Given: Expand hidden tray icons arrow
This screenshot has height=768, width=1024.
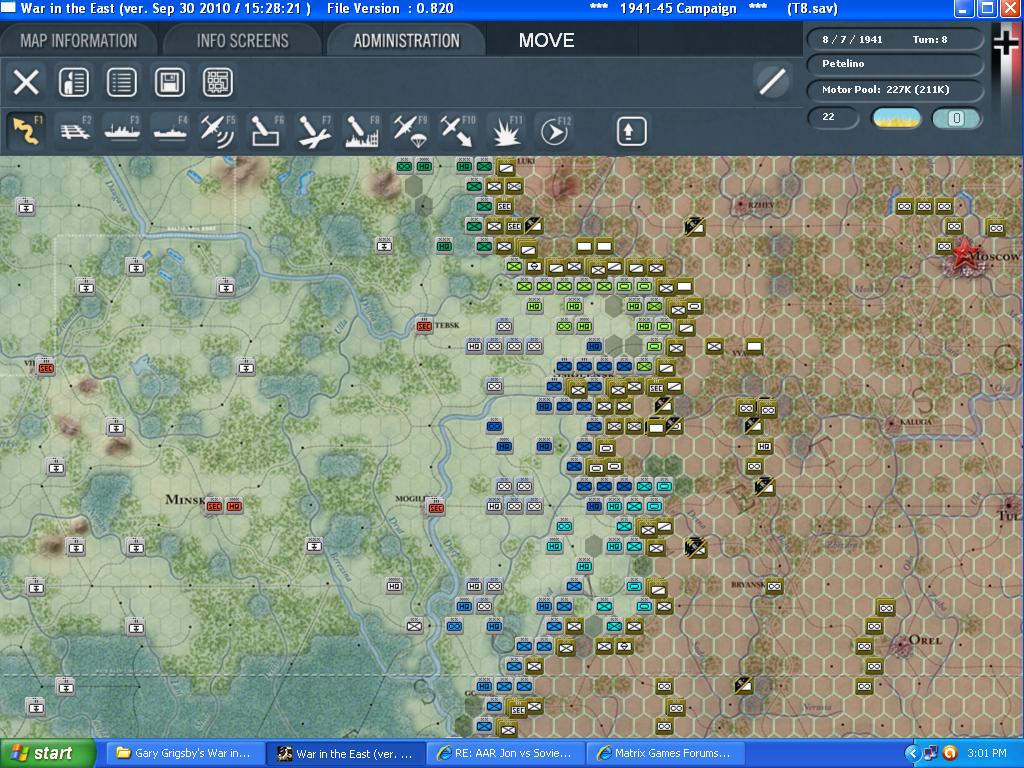Looking at the screenshot, I should pyautogui.click(x=912, y=753).
